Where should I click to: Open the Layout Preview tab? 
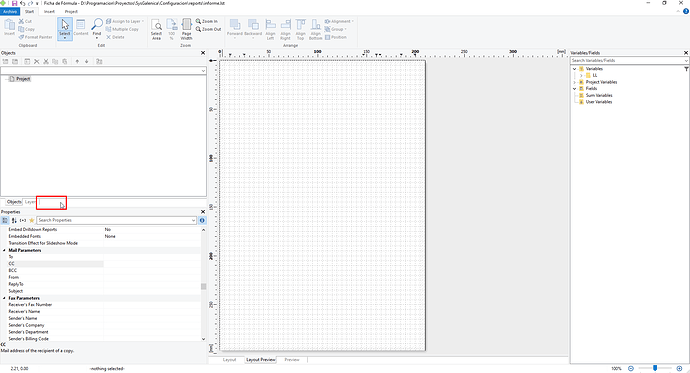click(x=261, y=359)
